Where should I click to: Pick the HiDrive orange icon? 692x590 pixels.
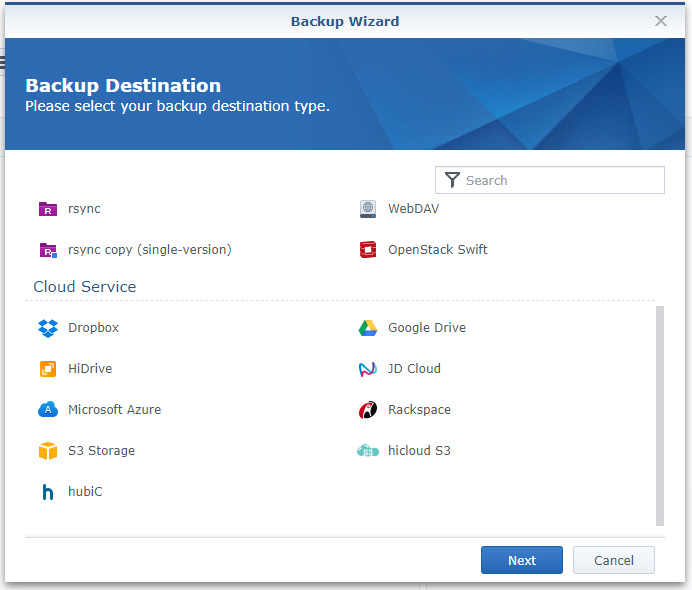tap(48, 369)
